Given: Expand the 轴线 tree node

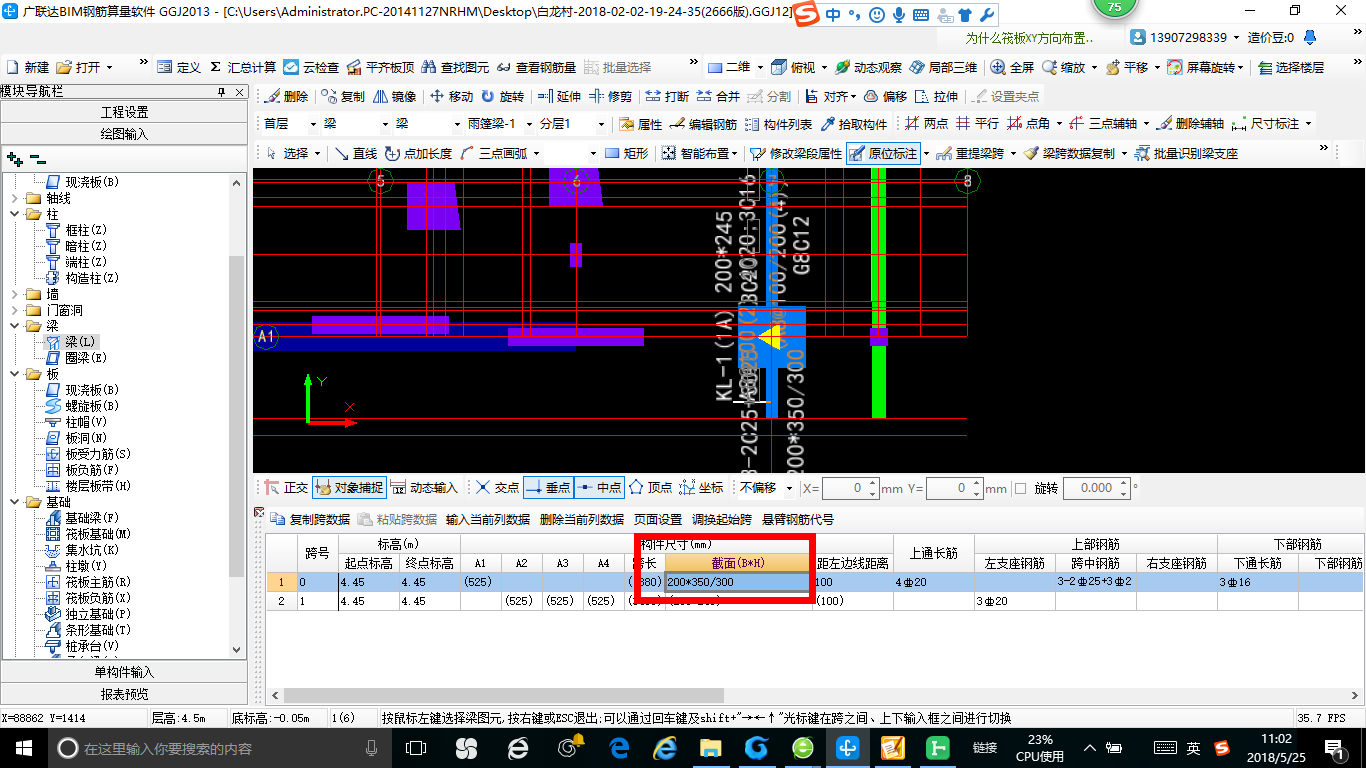Looking at the screenshot, I should pos(14,198).
